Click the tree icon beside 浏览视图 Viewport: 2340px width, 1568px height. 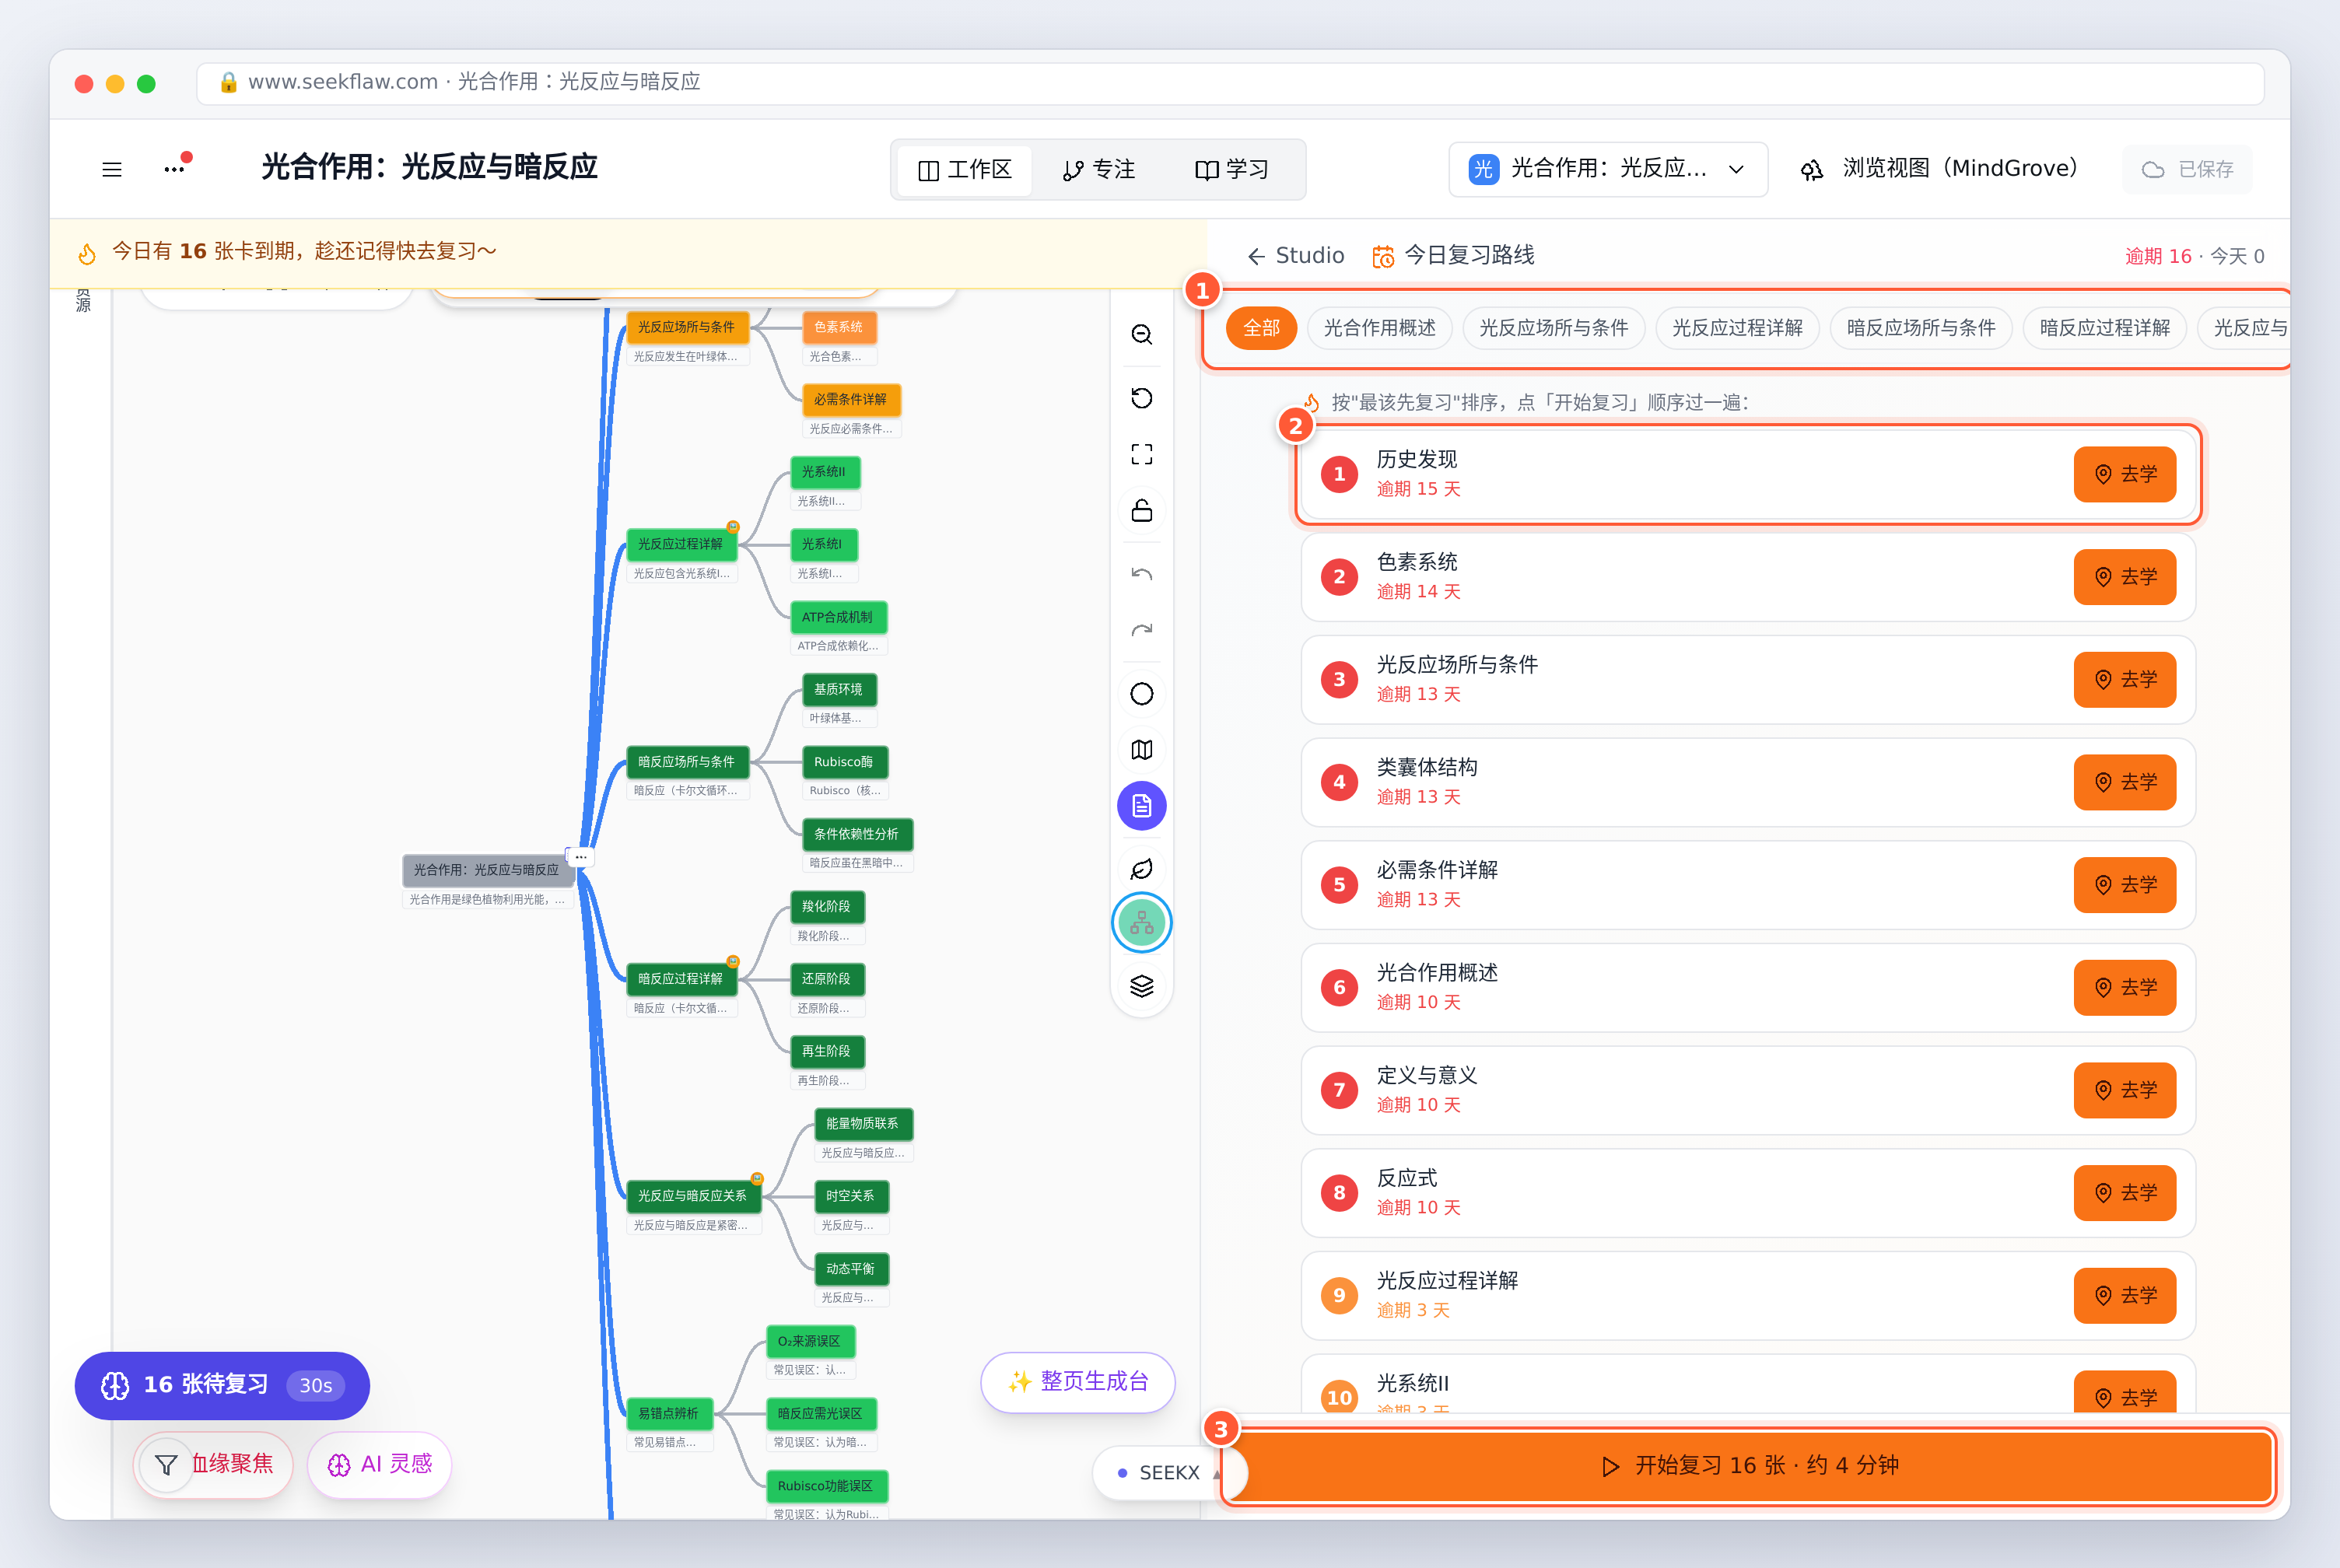click(x=1812, y=170)
